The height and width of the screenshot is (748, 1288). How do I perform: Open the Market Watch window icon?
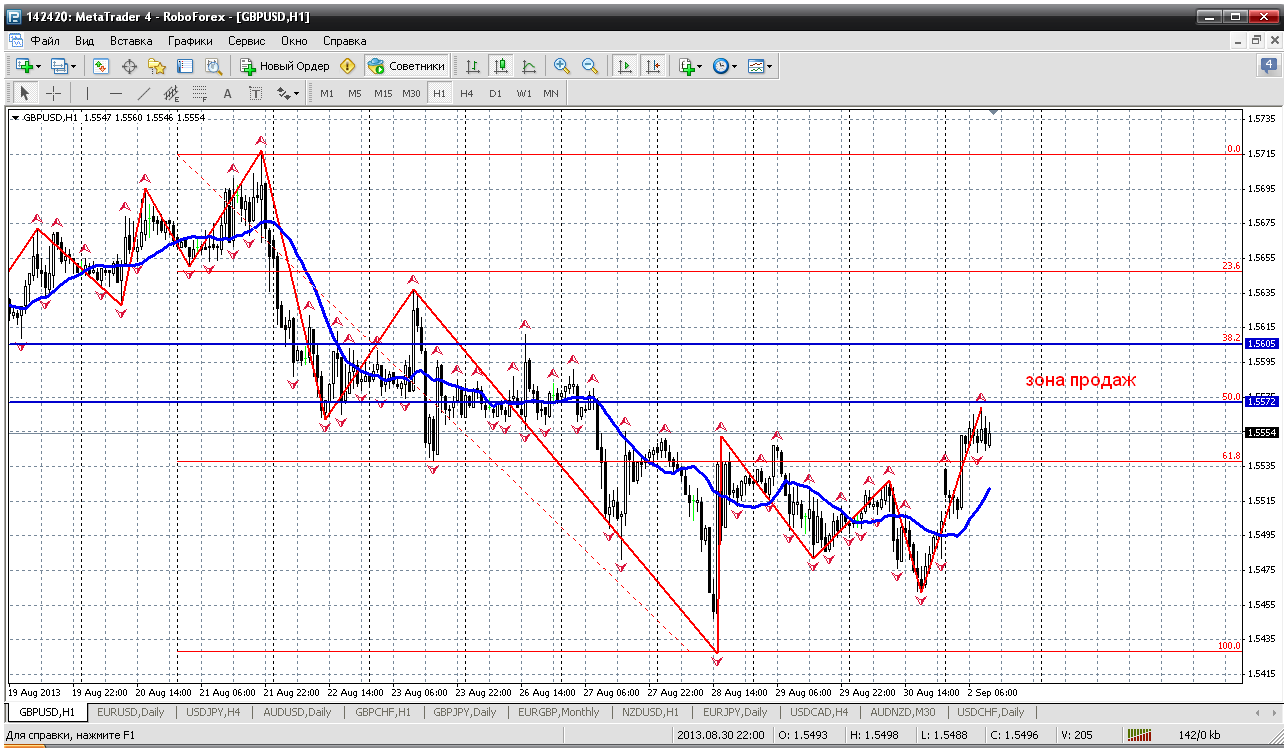(101, 66)
